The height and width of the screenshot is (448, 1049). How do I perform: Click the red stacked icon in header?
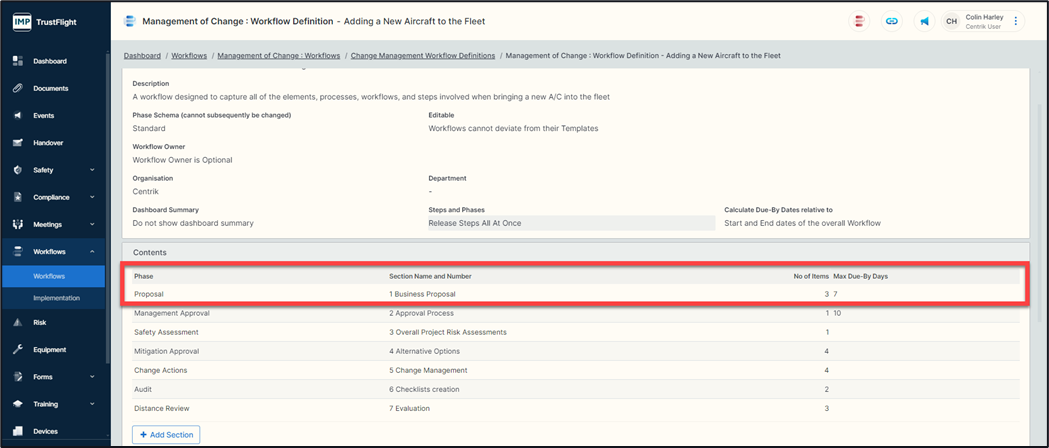858,21
